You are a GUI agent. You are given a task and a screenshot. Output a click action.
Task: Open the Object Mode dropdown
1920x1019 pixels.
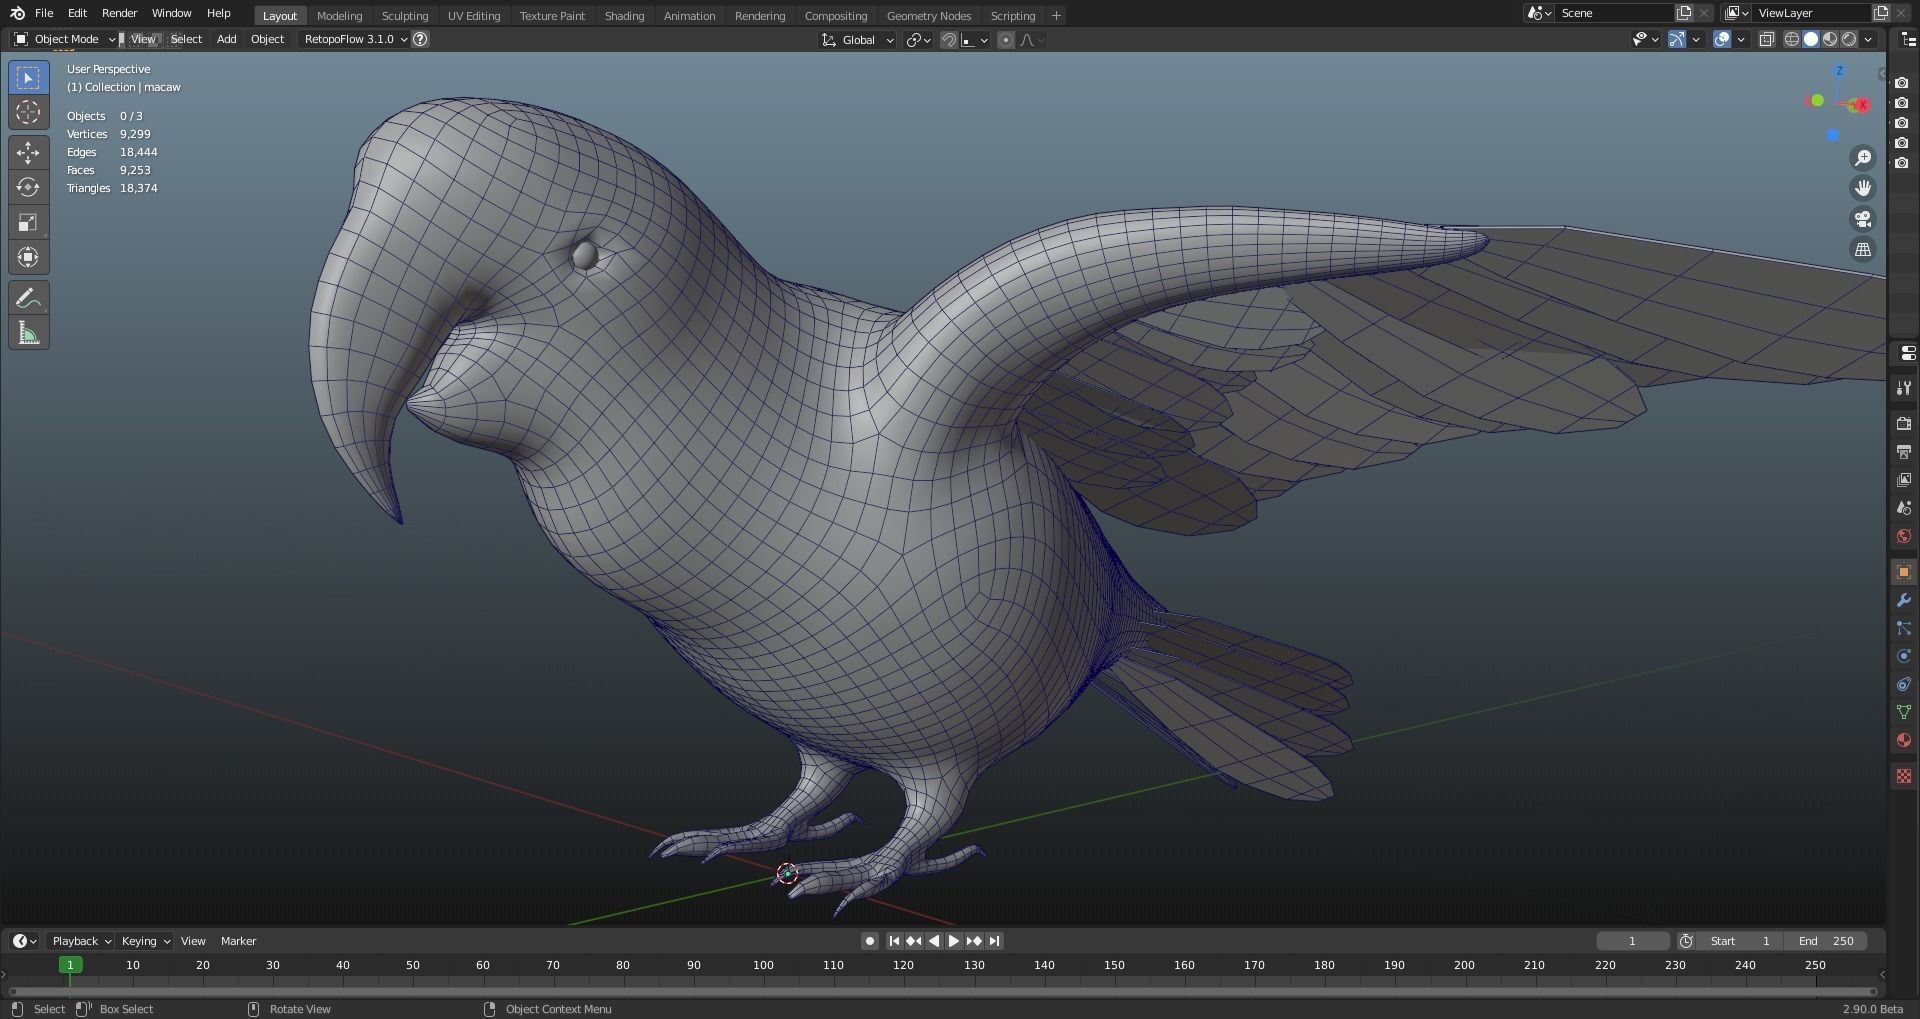click(x=64, y=39)
